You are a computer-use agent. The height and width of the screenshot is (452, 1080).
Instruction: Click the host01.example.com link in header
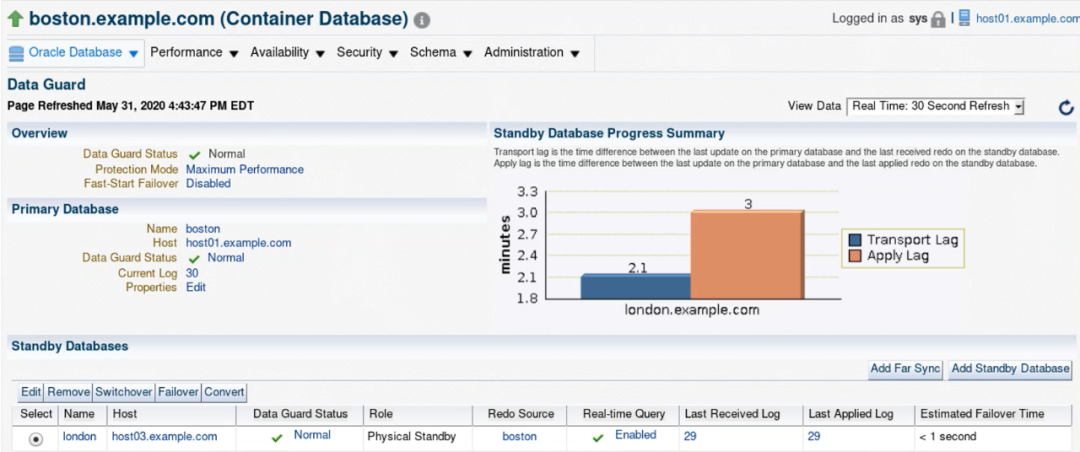pos(1028,19)
